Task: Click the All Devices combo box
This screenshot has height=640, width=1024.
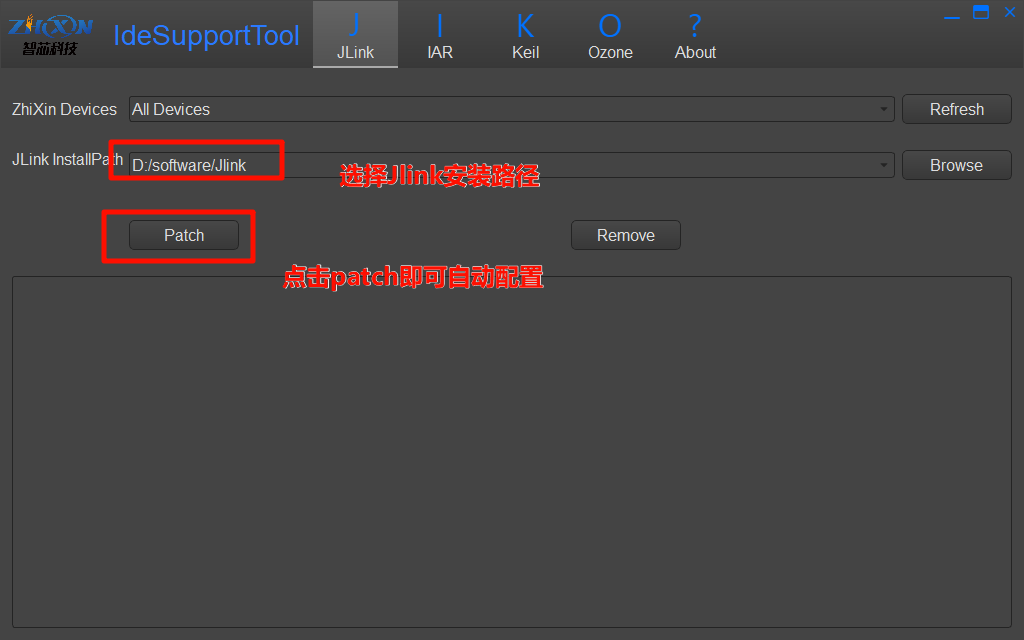Action: (511, 109)
